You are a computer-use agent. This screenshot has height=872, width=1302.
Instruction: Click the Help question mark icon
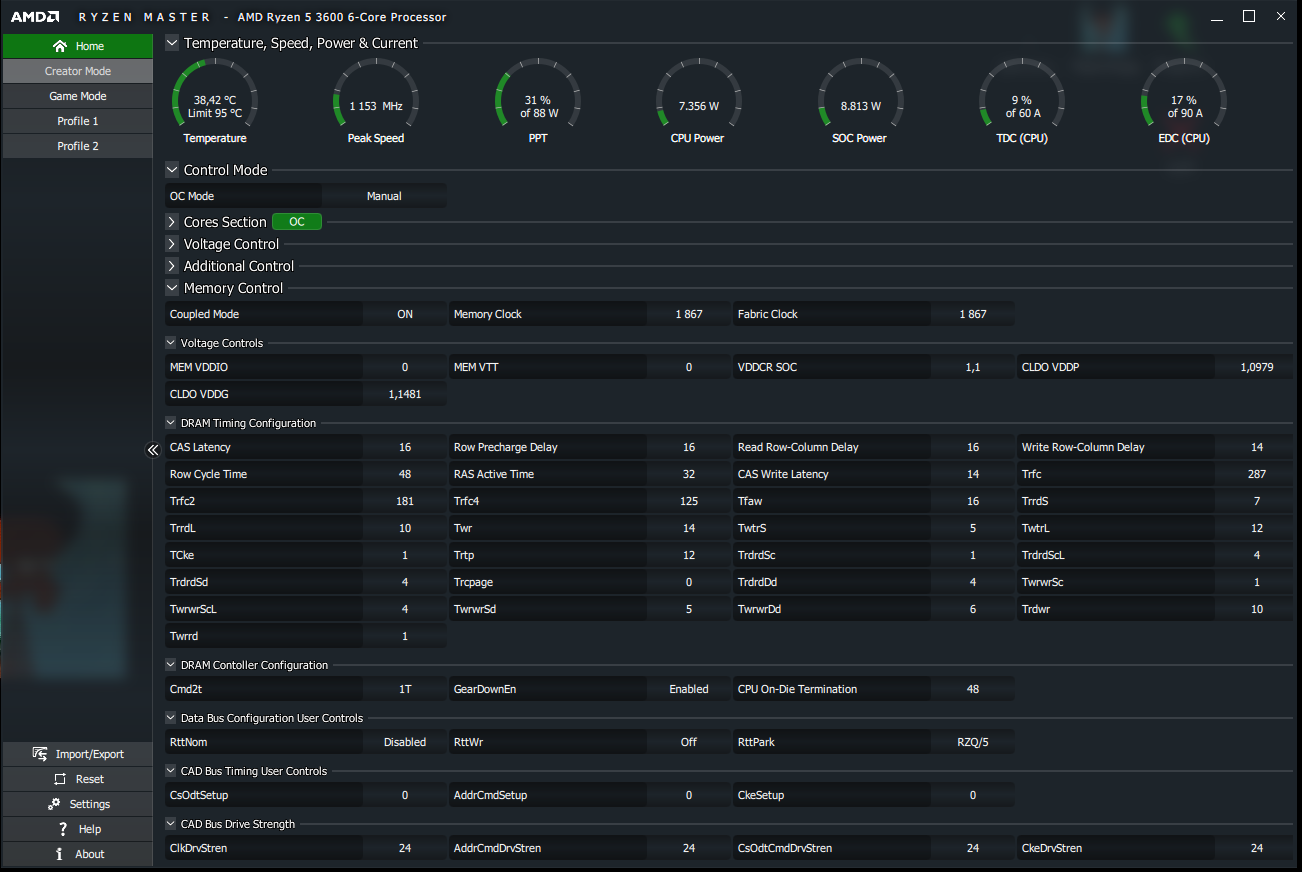(62, 829)
